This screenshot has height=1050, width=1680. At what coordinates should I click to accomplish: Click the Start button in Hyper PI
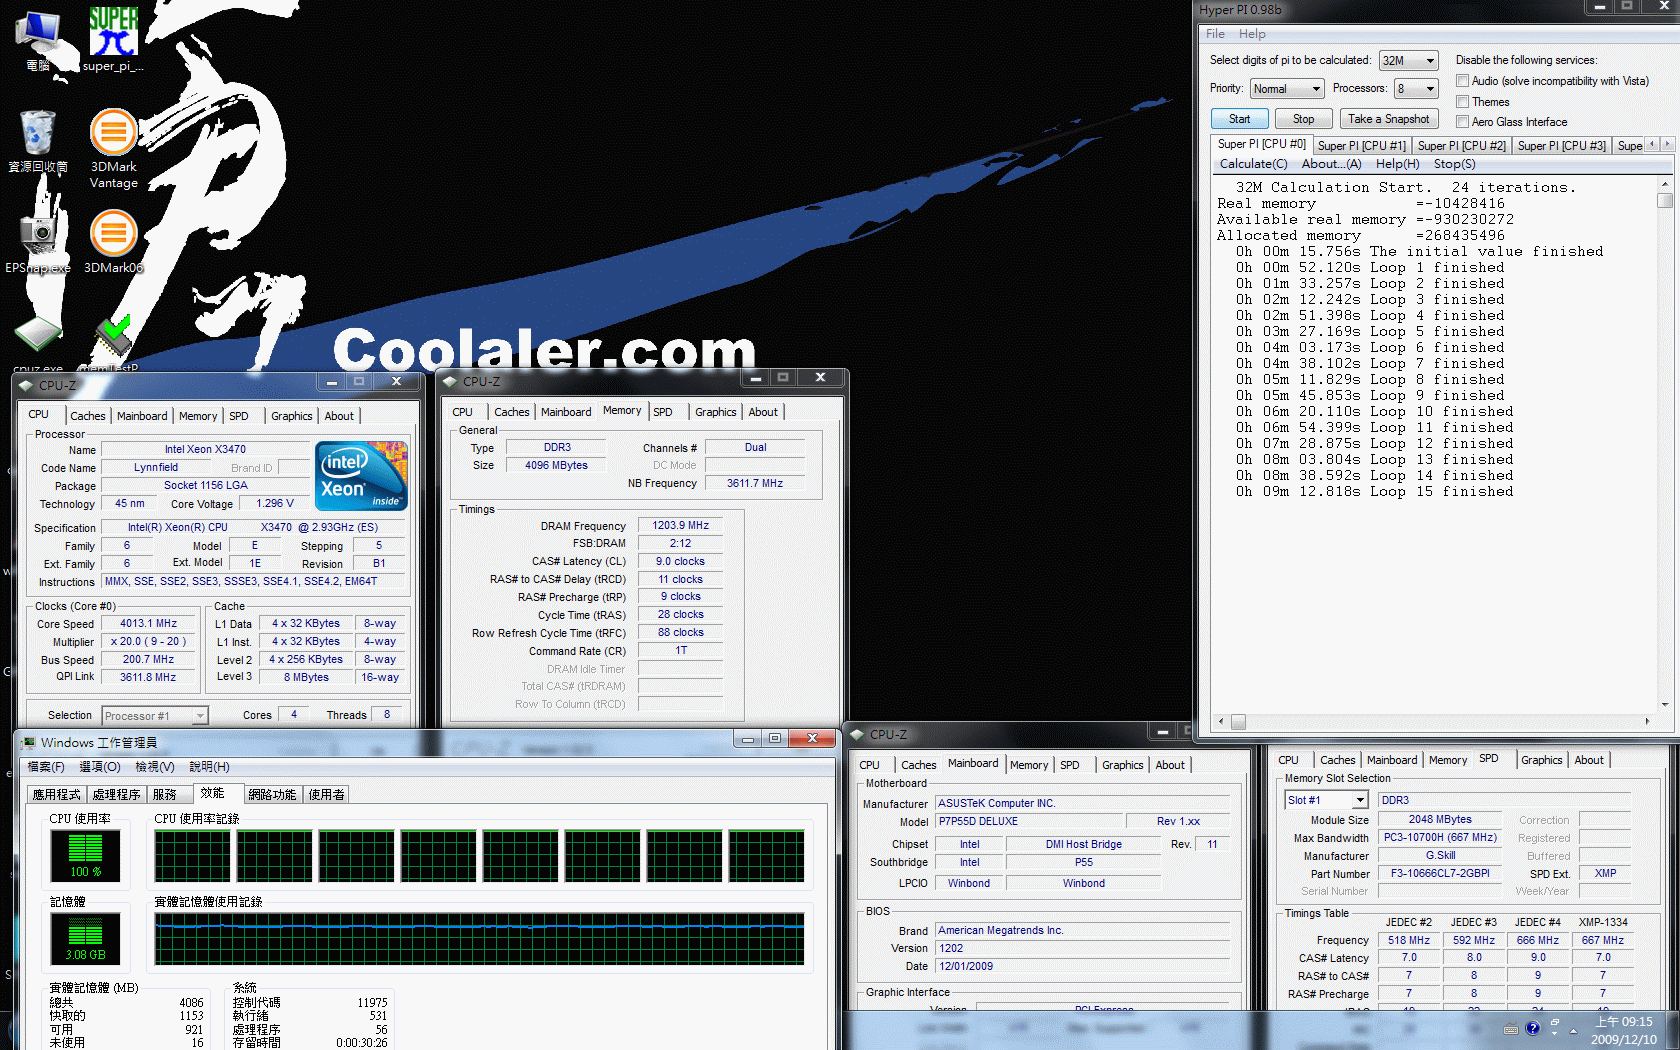pos(1240,119)
